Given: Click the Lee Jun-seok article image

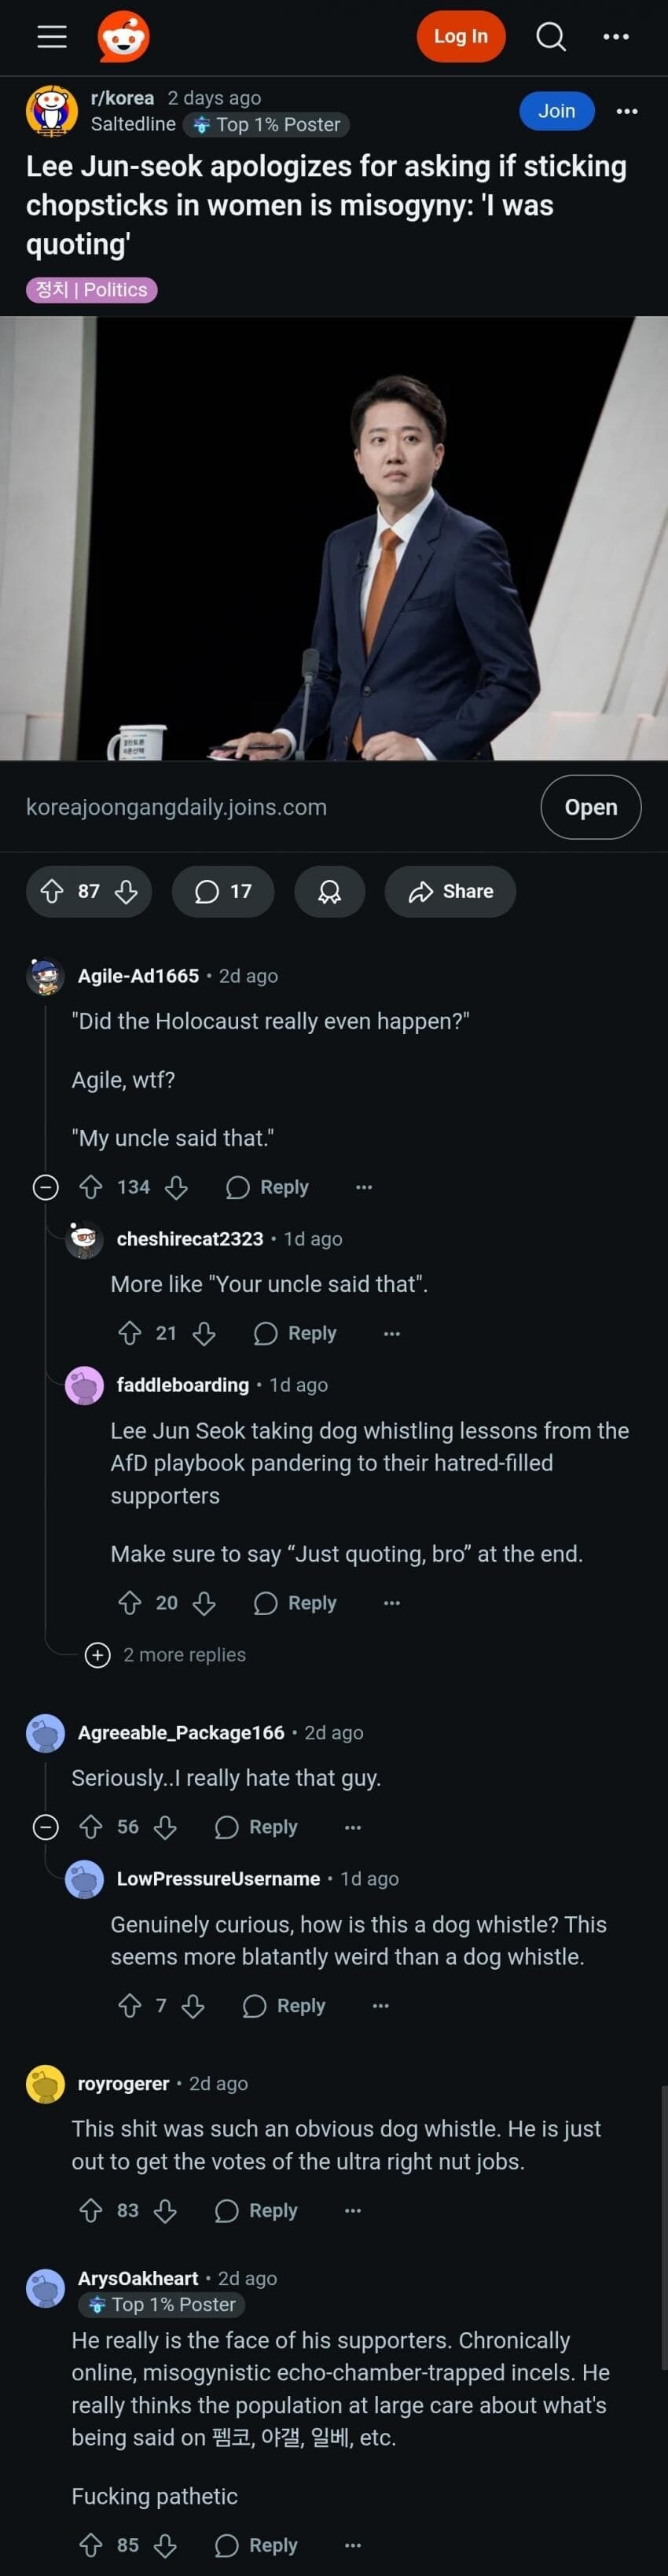Looking at the screenshot, I should tap(334, 538).
